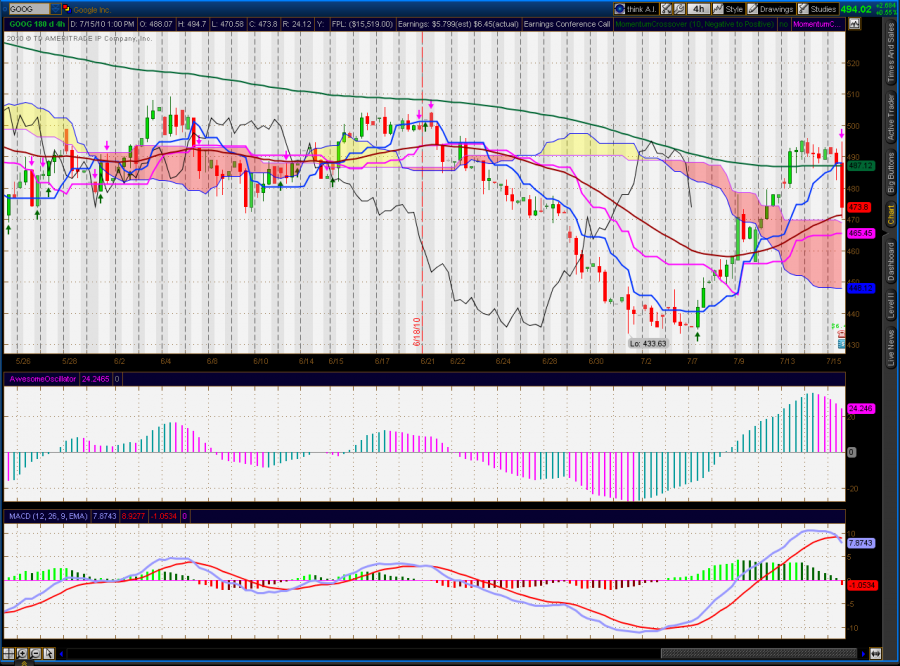Click the zoom in magnifier icon
The height and width of the screenshot is (666, 900).
click(22, 653)
